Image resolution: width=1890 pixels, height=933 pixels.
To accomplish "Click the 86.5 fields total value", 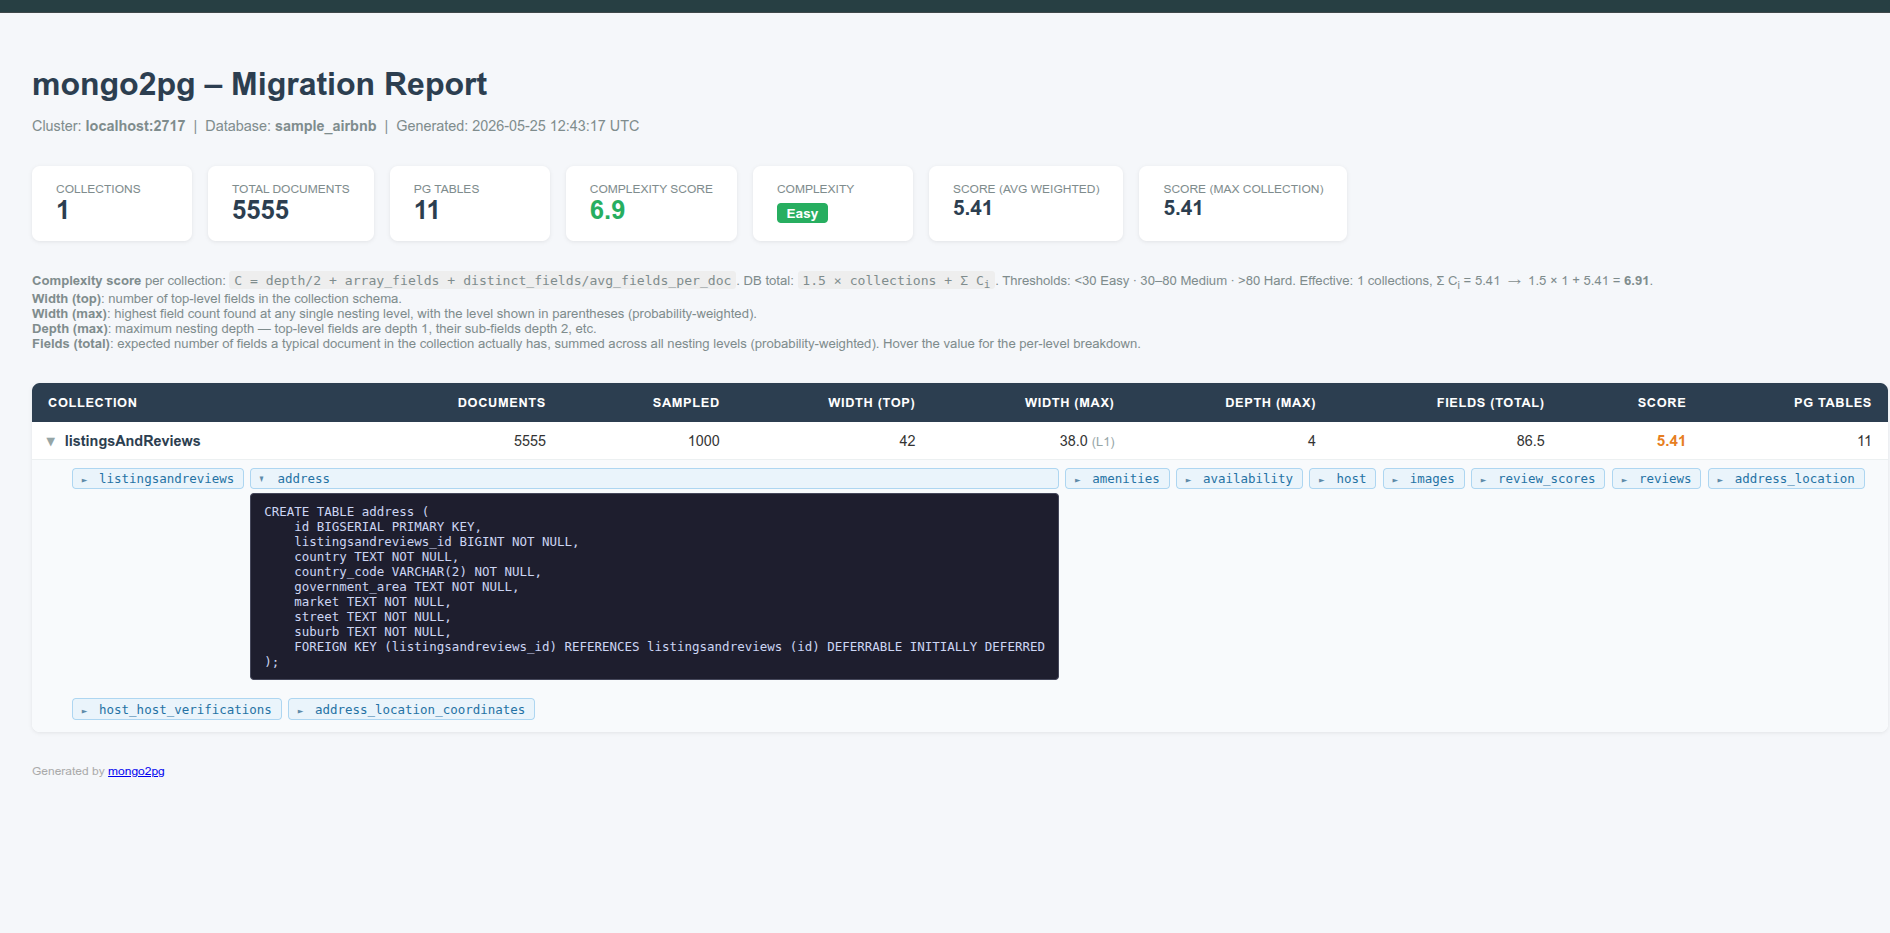I will tap(1530, 441).
